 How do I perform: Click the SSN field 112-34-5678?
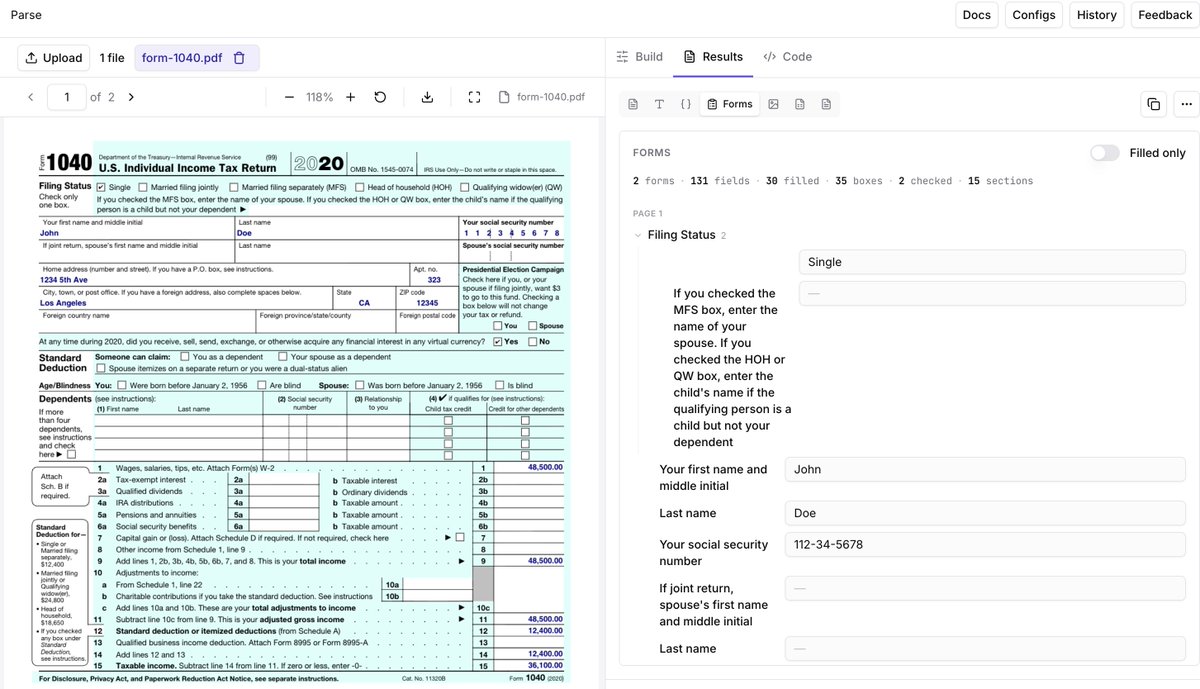(x=985, y=545)
